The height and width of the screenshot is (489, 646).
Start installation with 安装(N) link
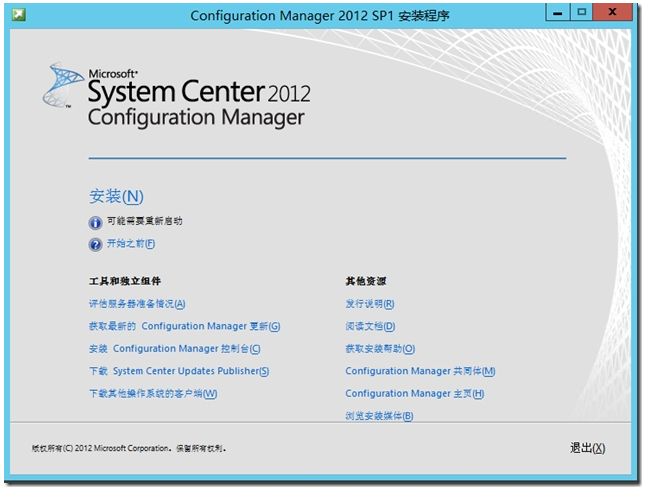pyautogui.click(x=116, y=197)
